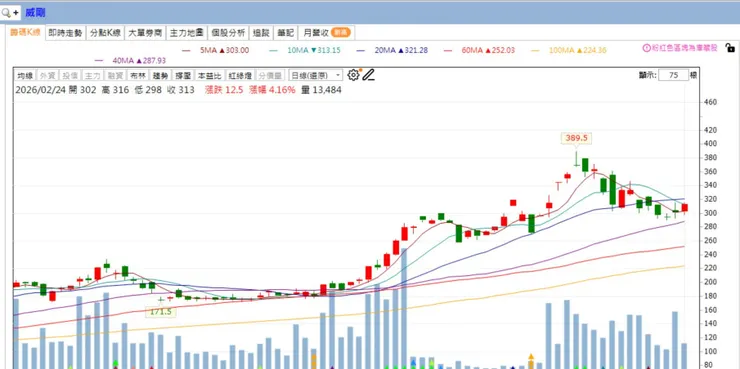Screen dimensions: 740x369
Task: Click the orange 新高 badge on 月營收
Action: [x=340, y=33]
